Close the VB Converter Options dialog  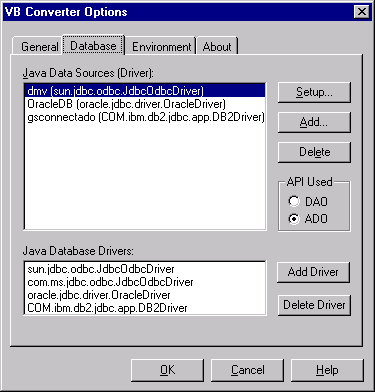click(362, 12)
